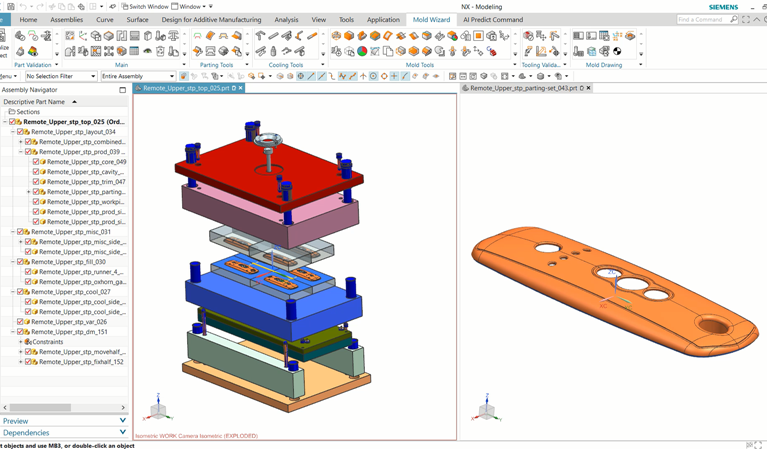Screen dimensions: 767x449
Task: Click the green umbrella-shaped icon in Main group
Action: [x=147, y=51]
